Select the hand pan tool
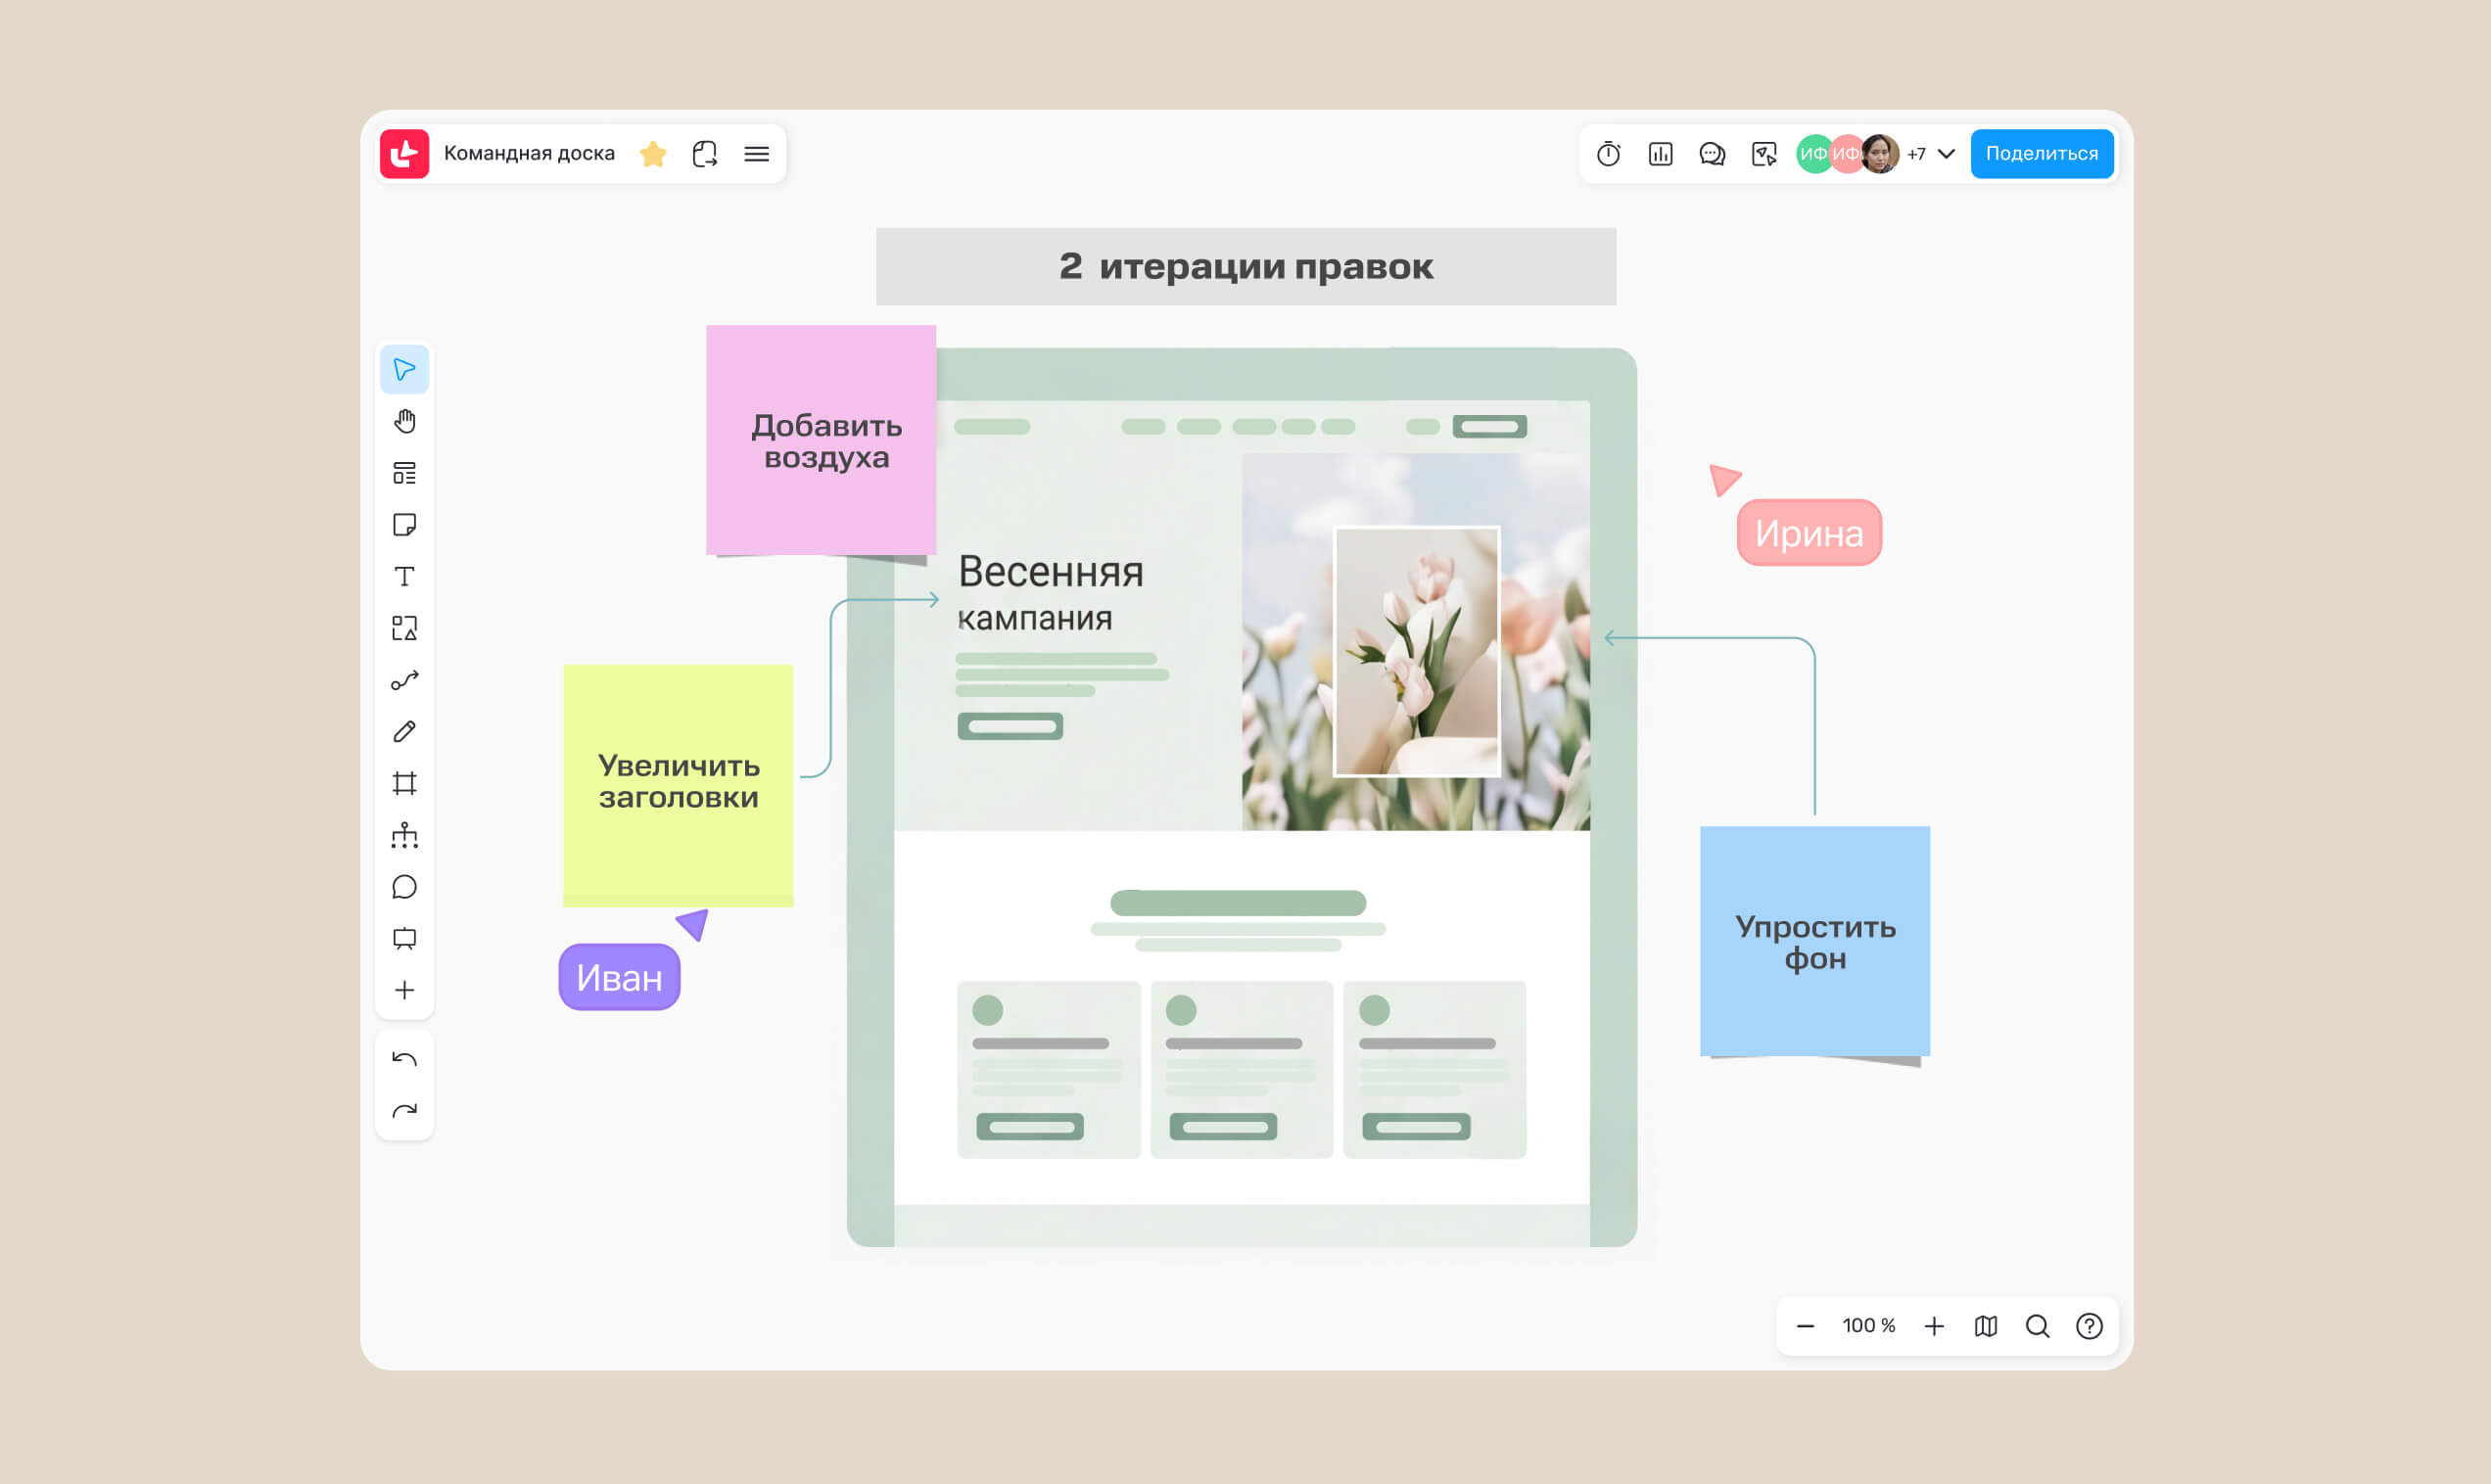This screenshot has height=1484, width=2491. pos(404,421)
